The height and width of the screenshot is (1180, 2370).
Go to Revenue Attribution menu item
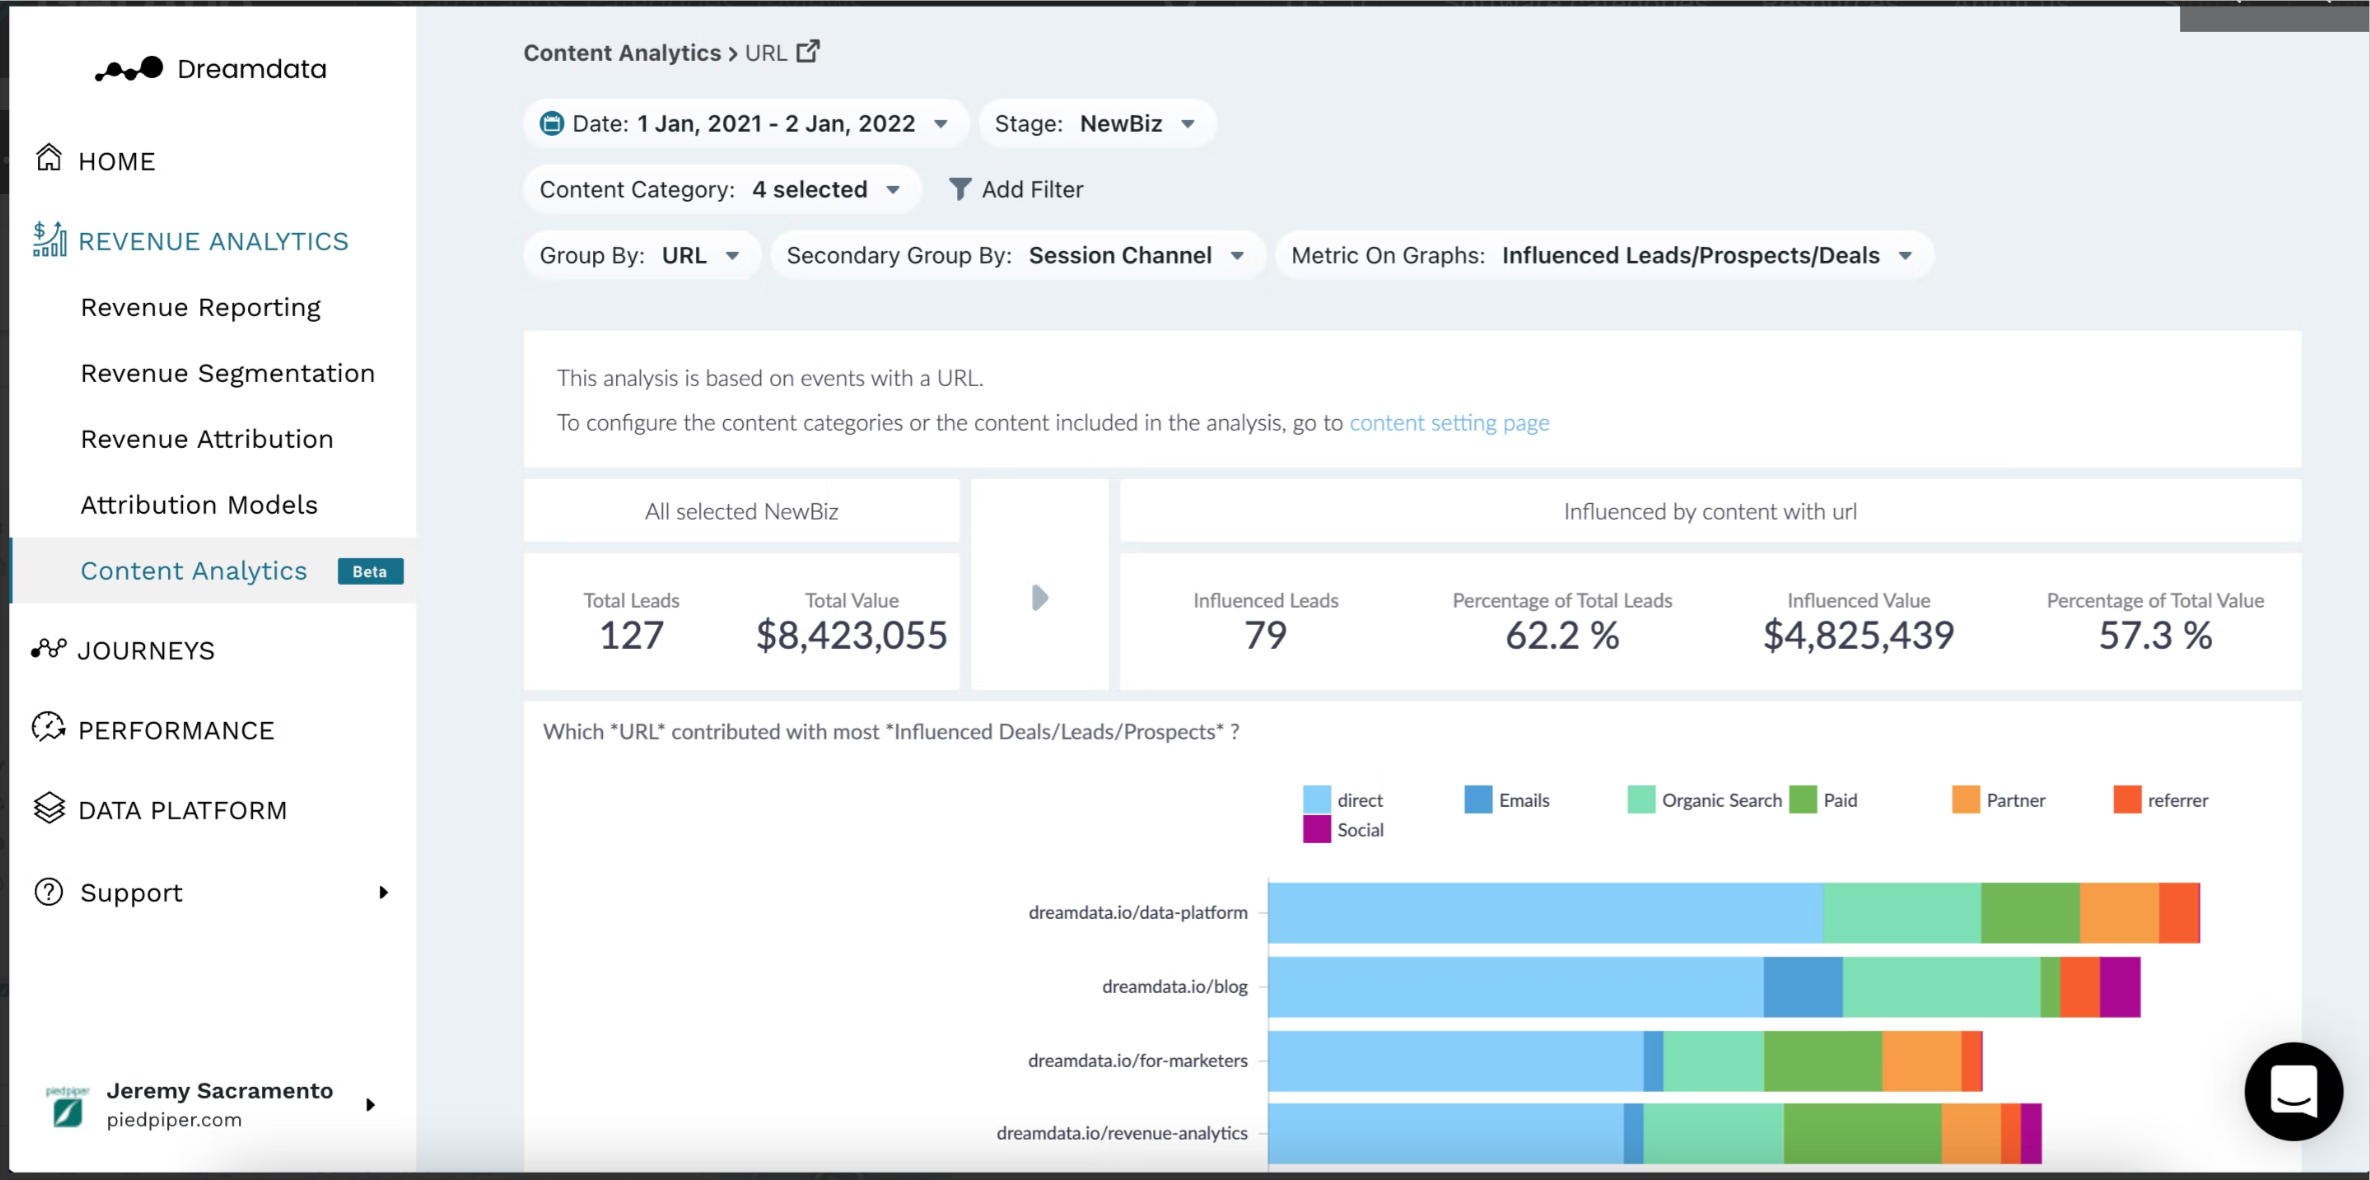coord(207,439)
